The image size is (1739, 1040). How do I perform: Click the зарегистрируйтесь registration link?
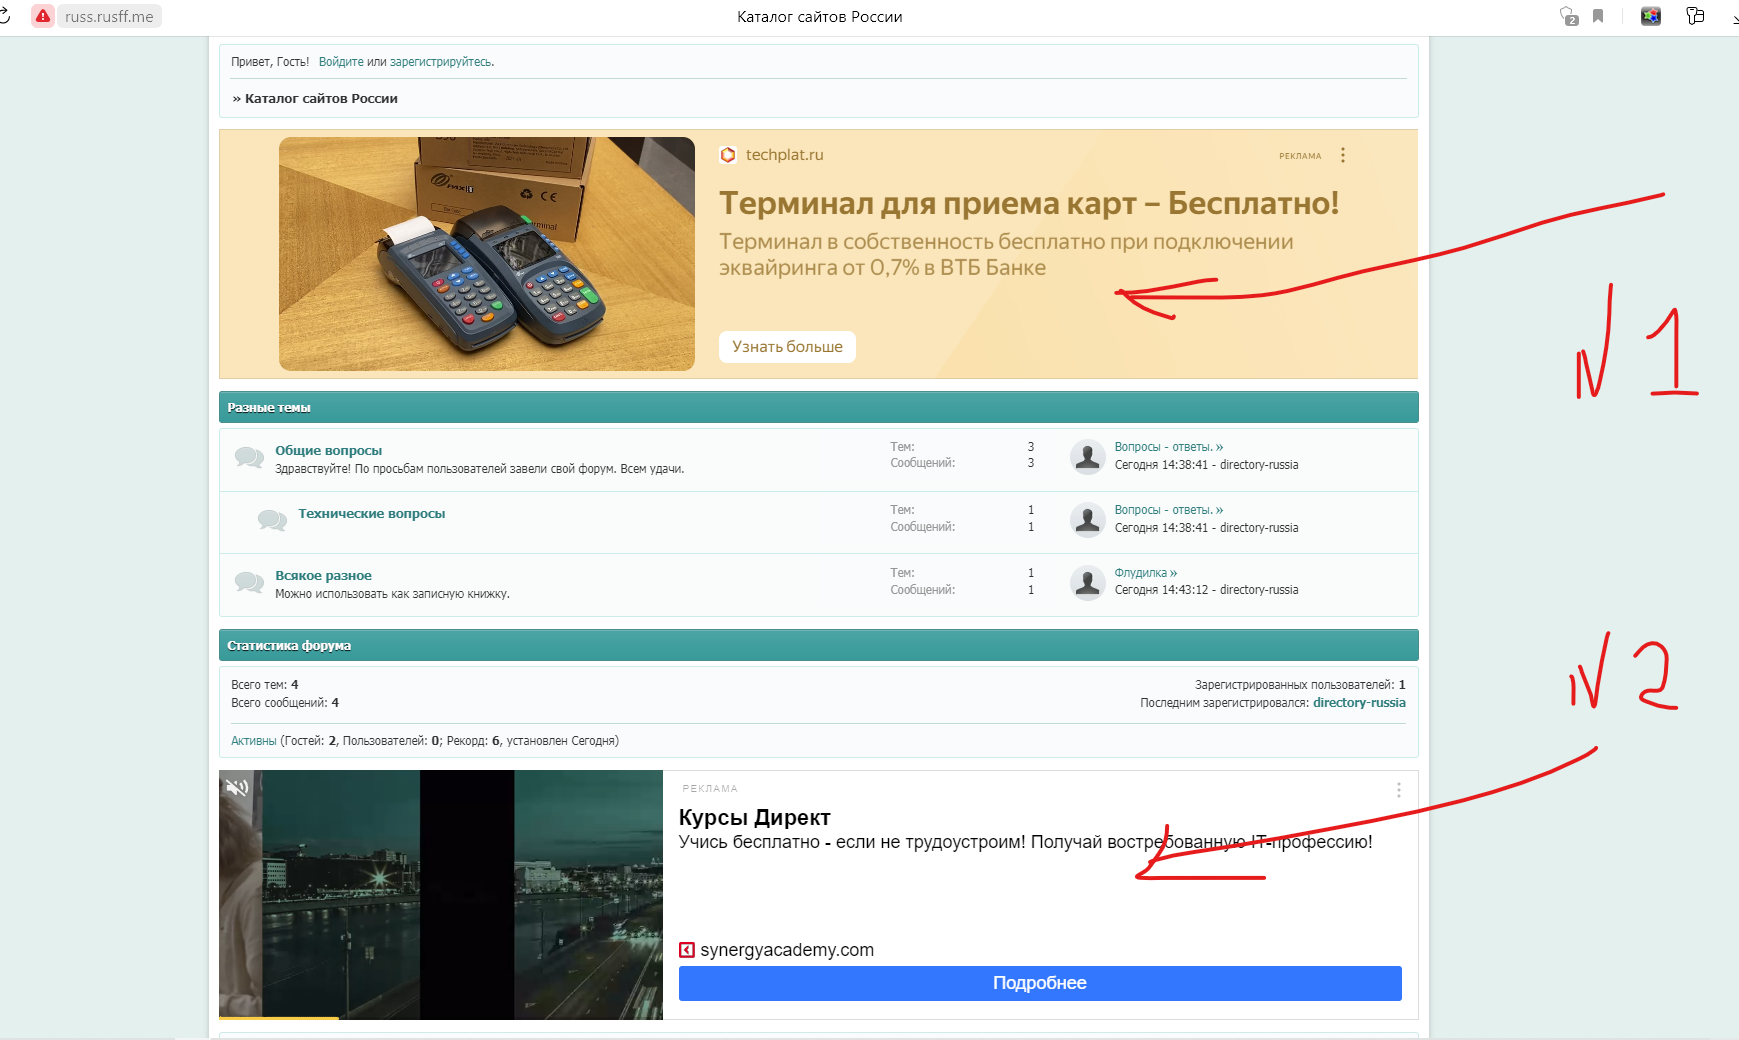click(440, 62)
